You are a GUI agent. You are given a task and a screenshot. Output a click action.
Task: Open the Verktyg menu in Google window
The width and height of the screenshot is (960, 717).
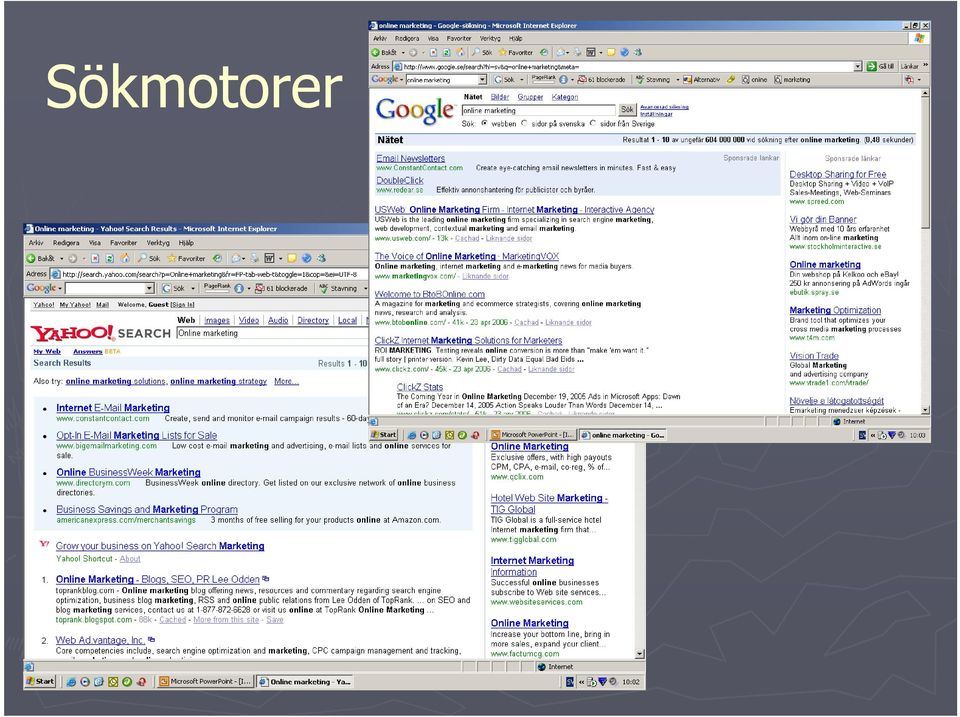point(490,38)
